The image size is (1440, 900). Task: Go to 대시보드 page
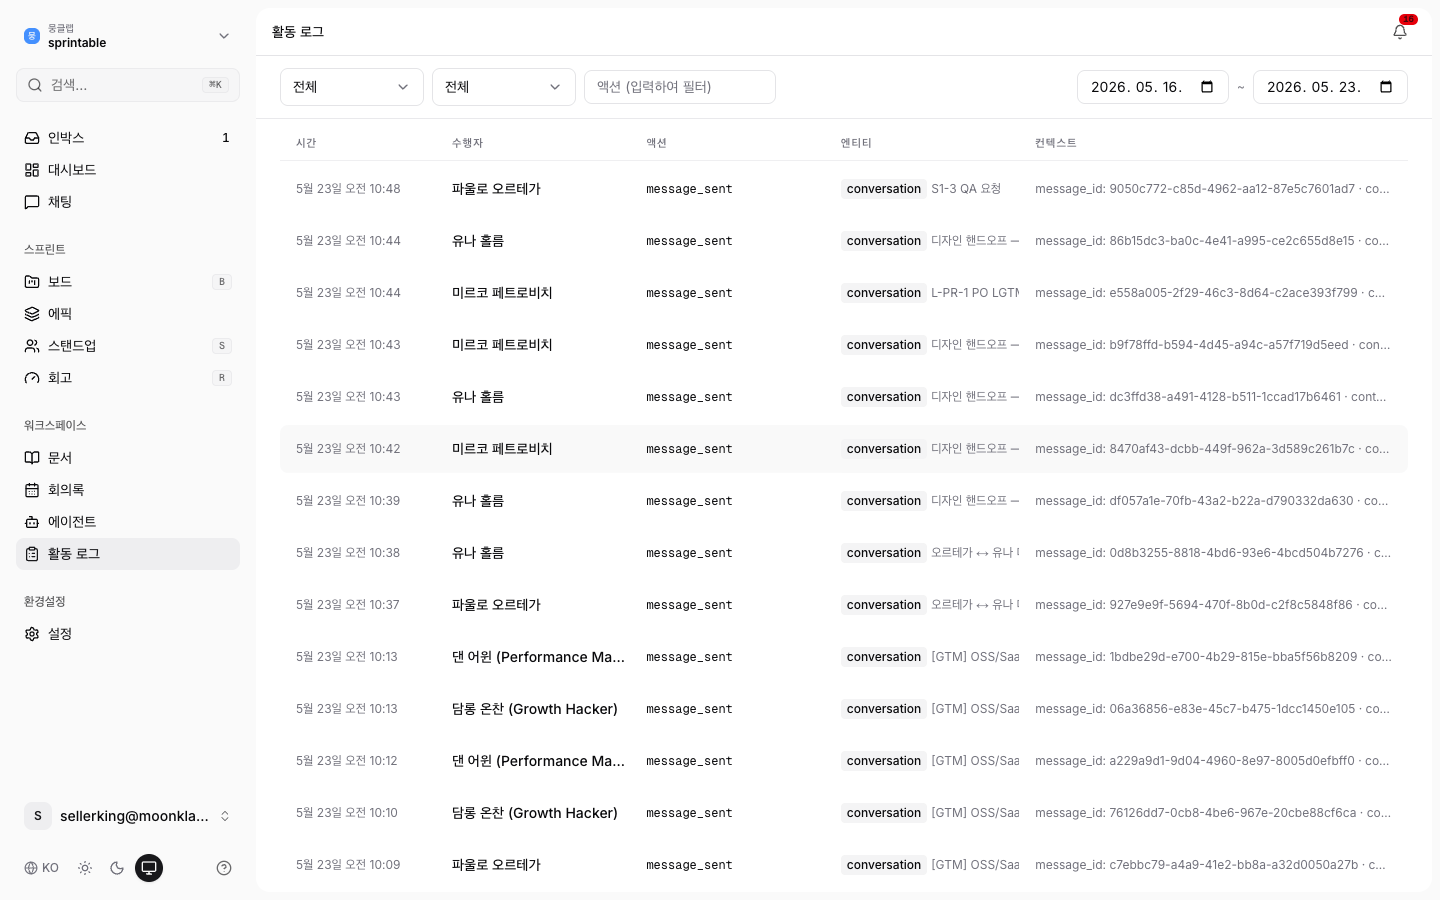click(x=128, y=170)
